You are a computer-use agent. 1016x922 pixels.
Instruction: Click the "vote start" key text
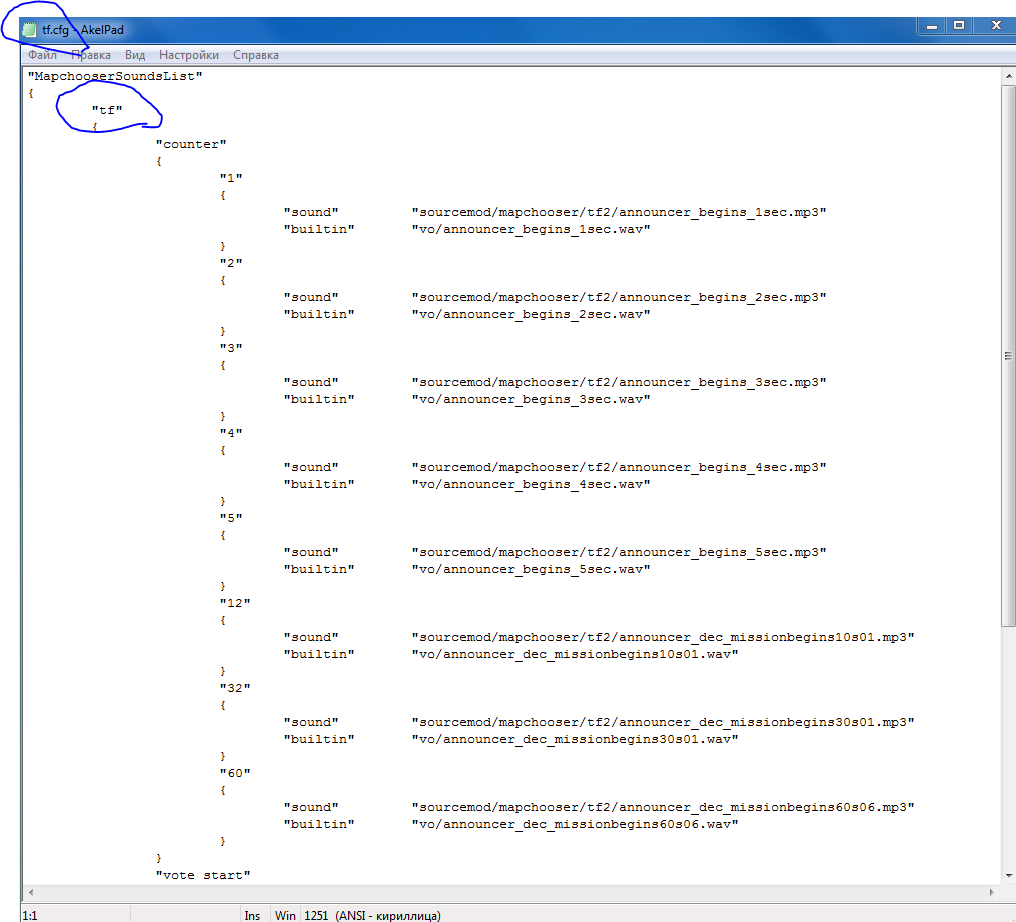click(203, 875)
